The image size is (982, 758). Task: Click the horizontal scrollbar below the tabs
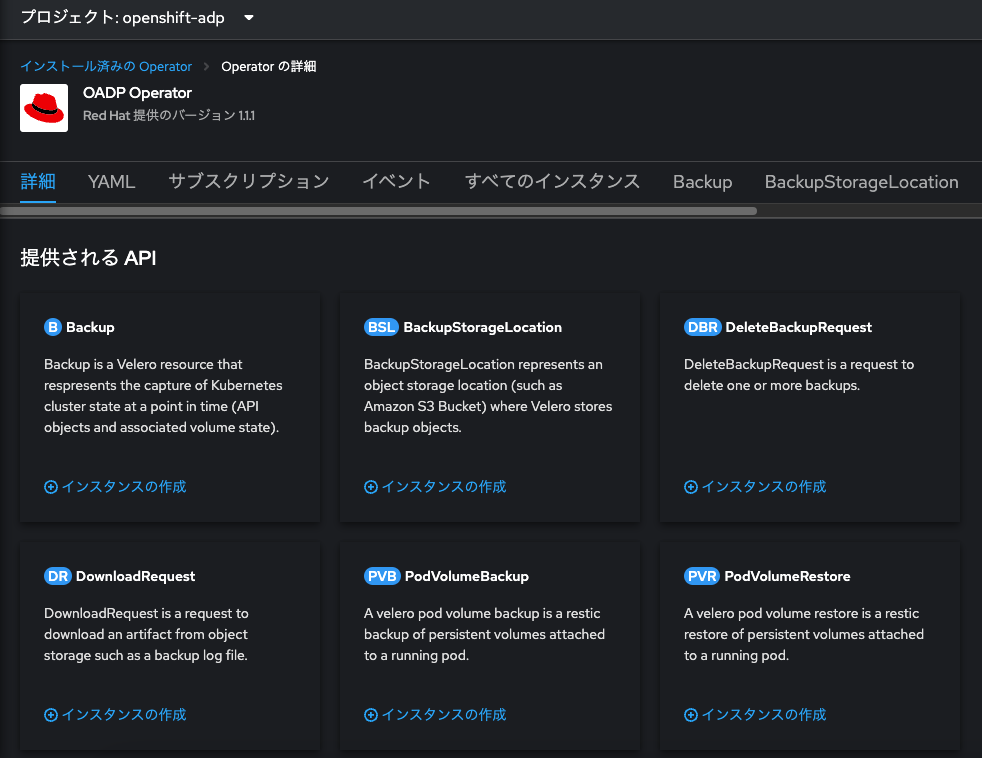point(380,211)
